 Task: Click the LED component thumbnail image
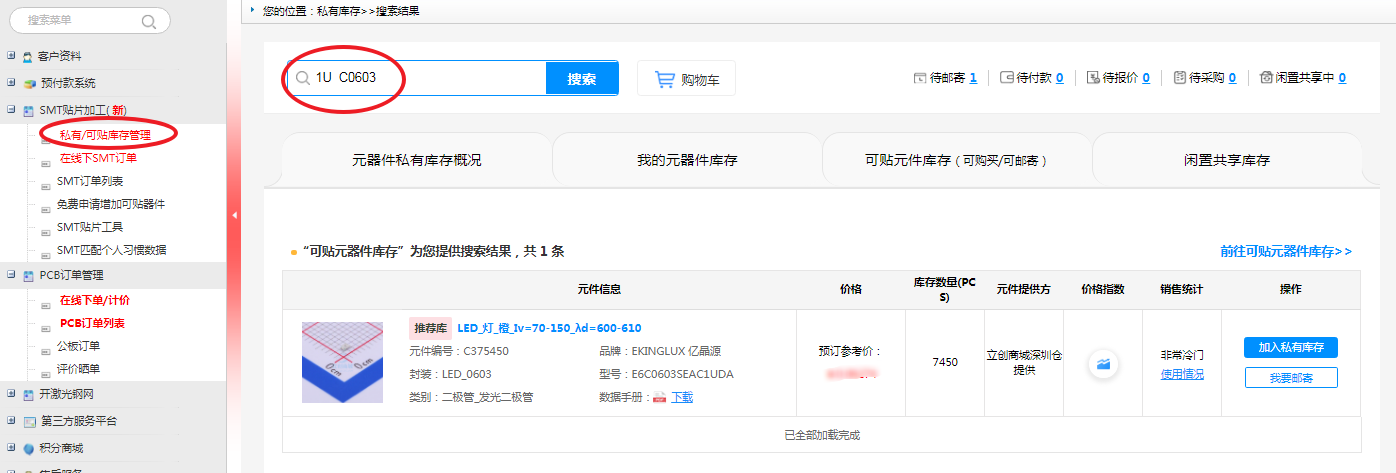342,362
